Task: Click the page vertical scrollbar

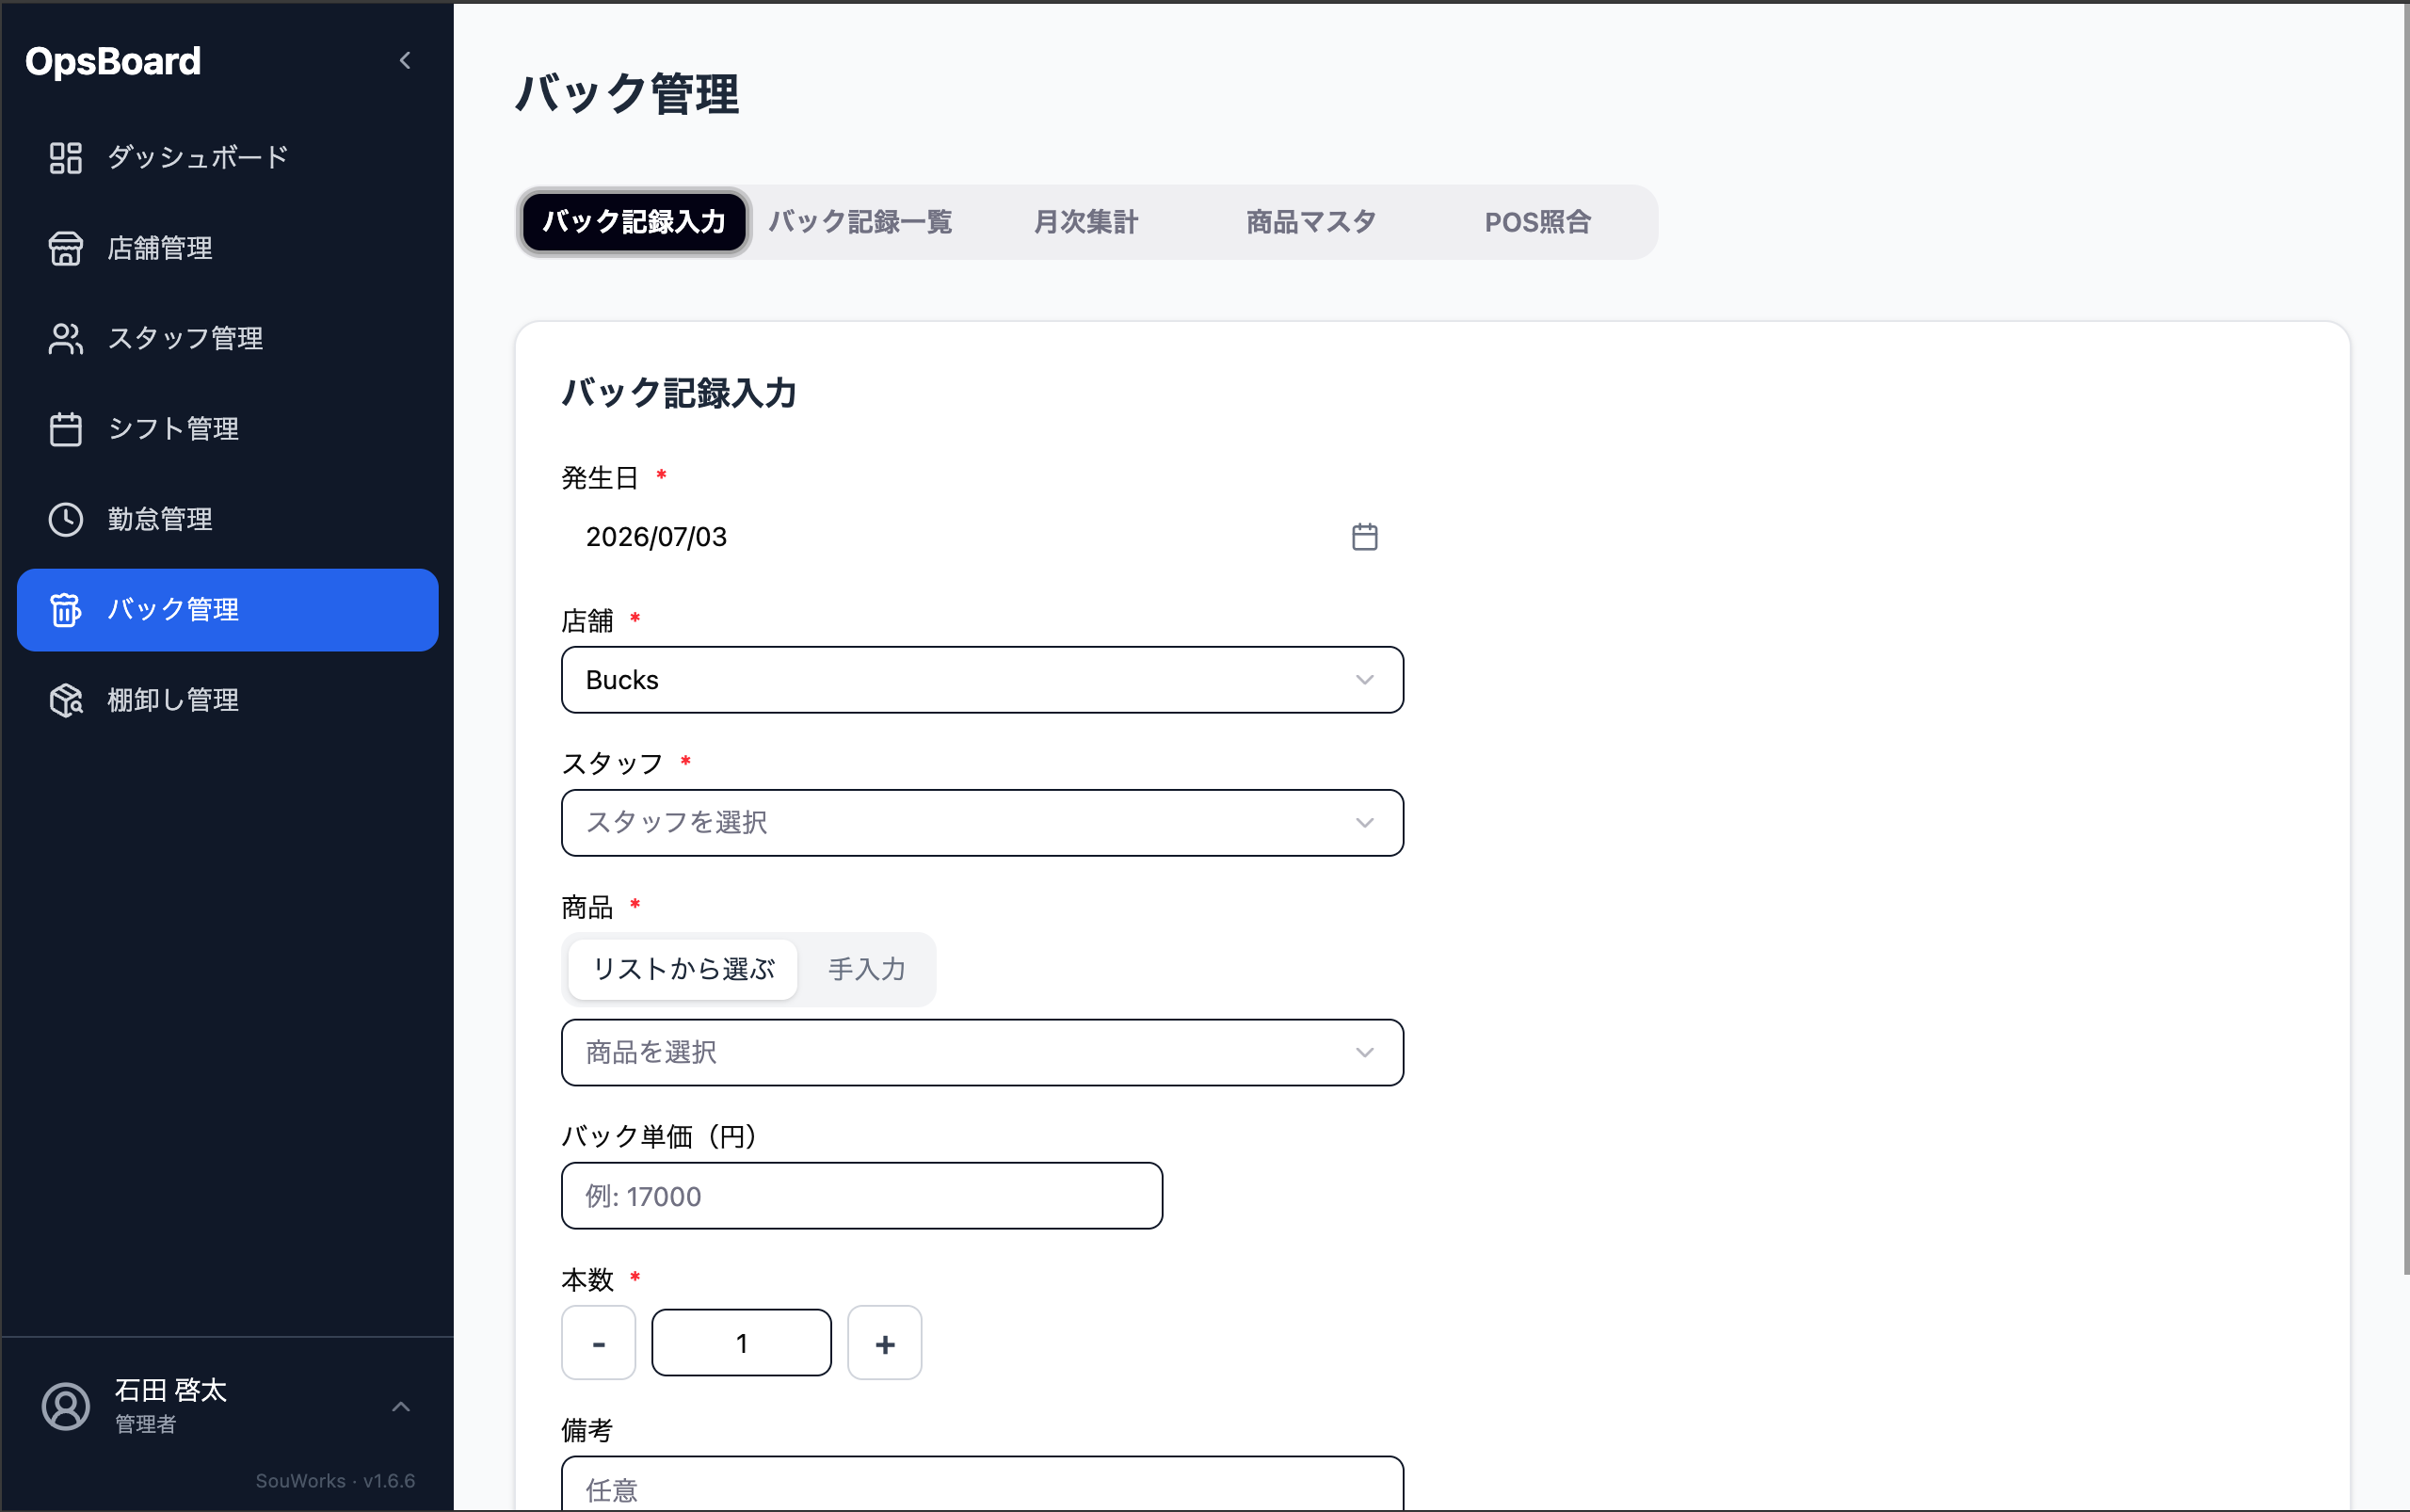Action: point(2406,640)
